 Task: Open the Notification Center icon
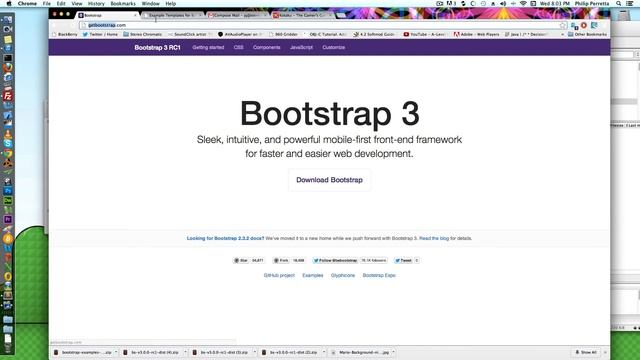point(630,3)
